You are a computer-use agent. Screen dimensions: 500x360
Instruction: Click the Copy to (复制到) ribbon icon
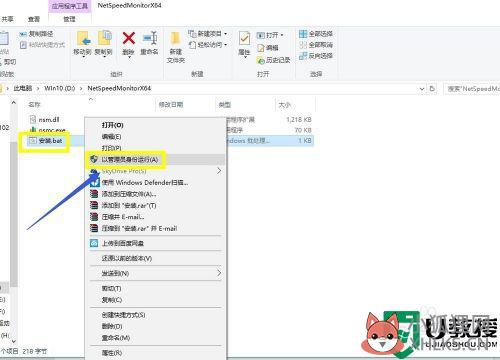[x=104, y=38]
